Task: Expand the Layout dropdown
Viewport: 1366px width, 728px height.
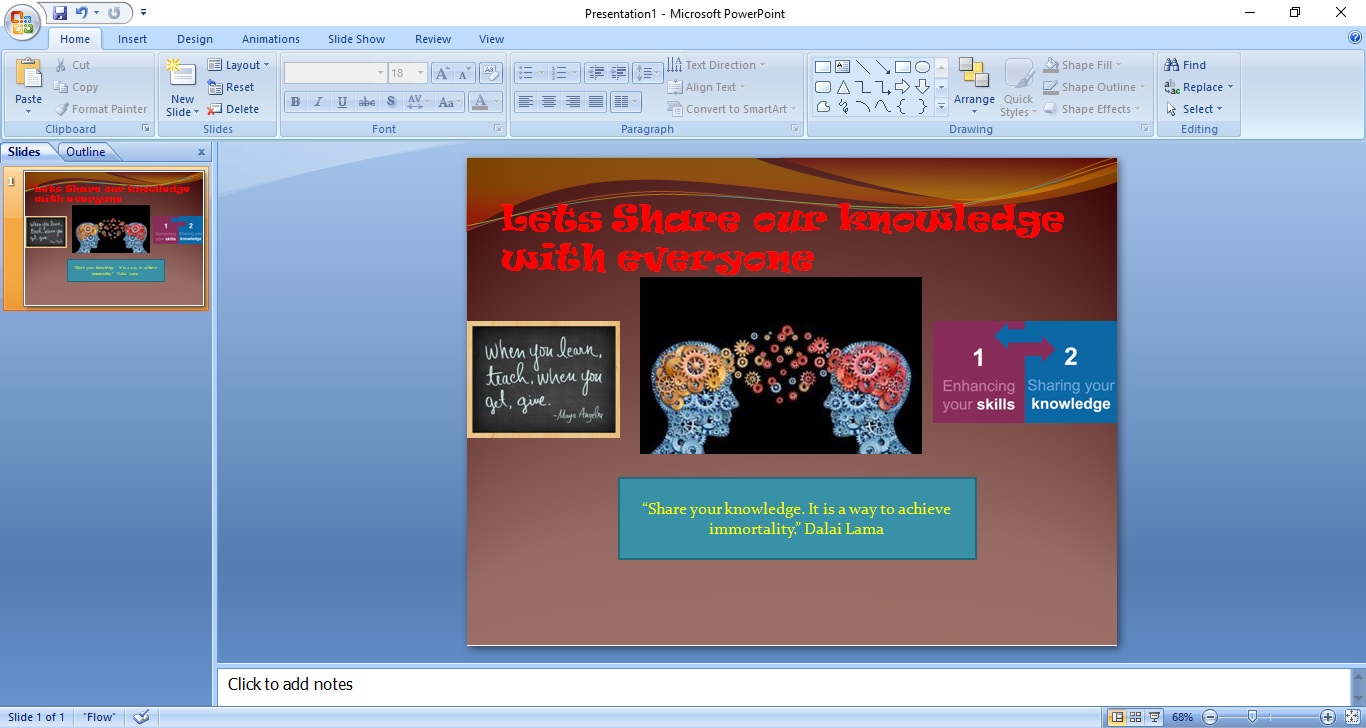Action: click(x=239, y=65)
